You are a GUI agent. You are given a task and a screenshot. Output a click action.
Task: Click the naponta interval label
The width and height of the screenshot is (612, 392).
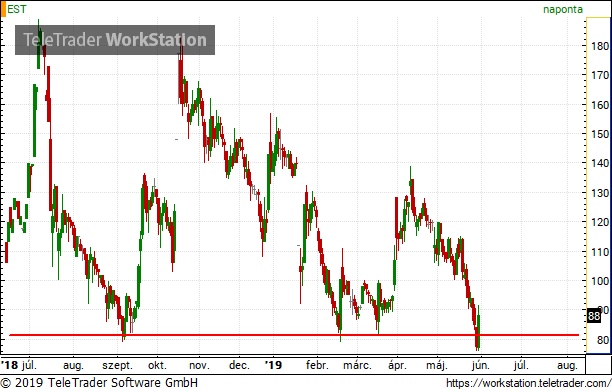[563, 9]
